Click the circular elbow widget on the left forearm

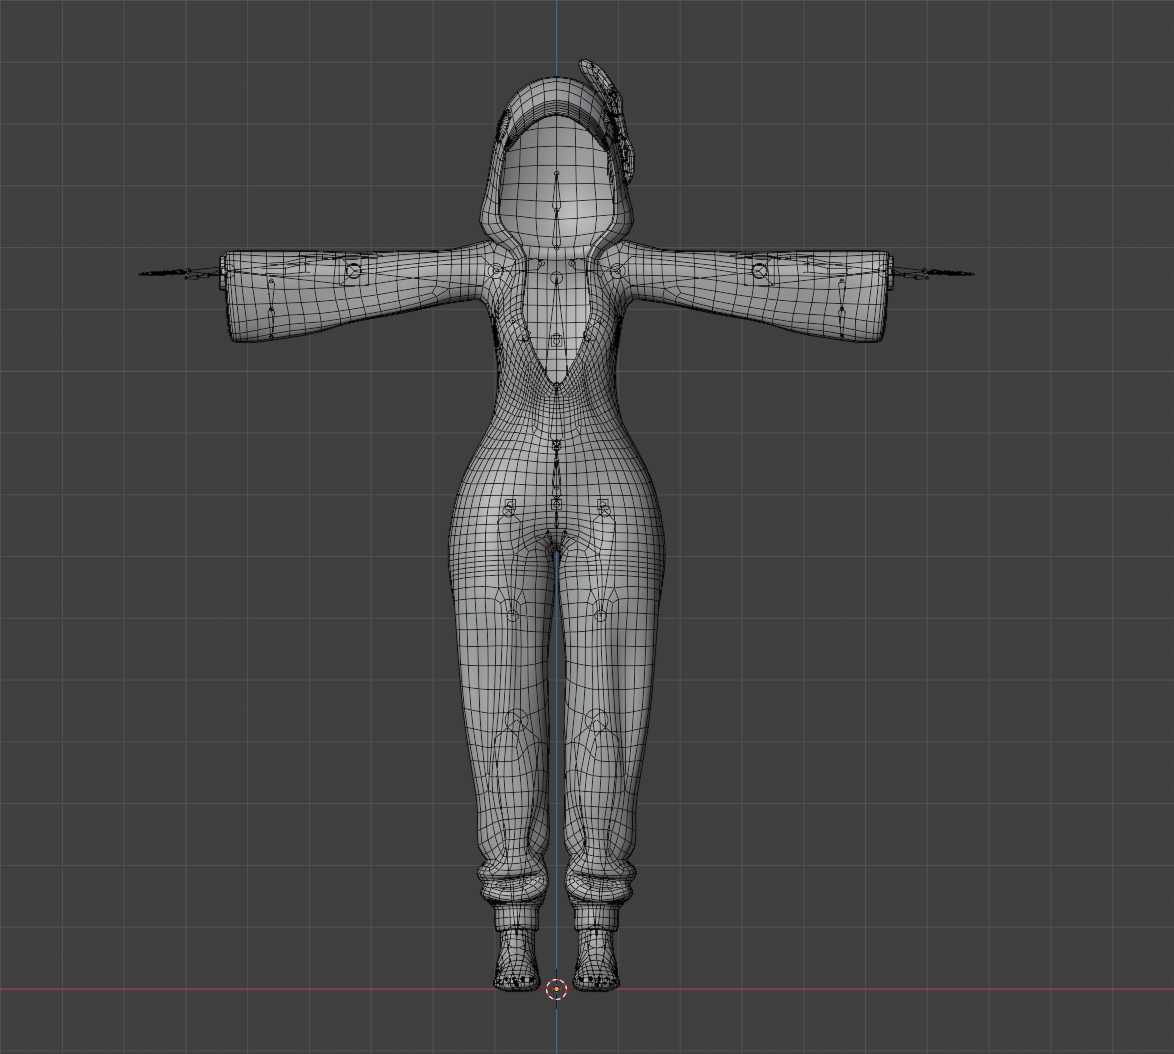point(353,271)
